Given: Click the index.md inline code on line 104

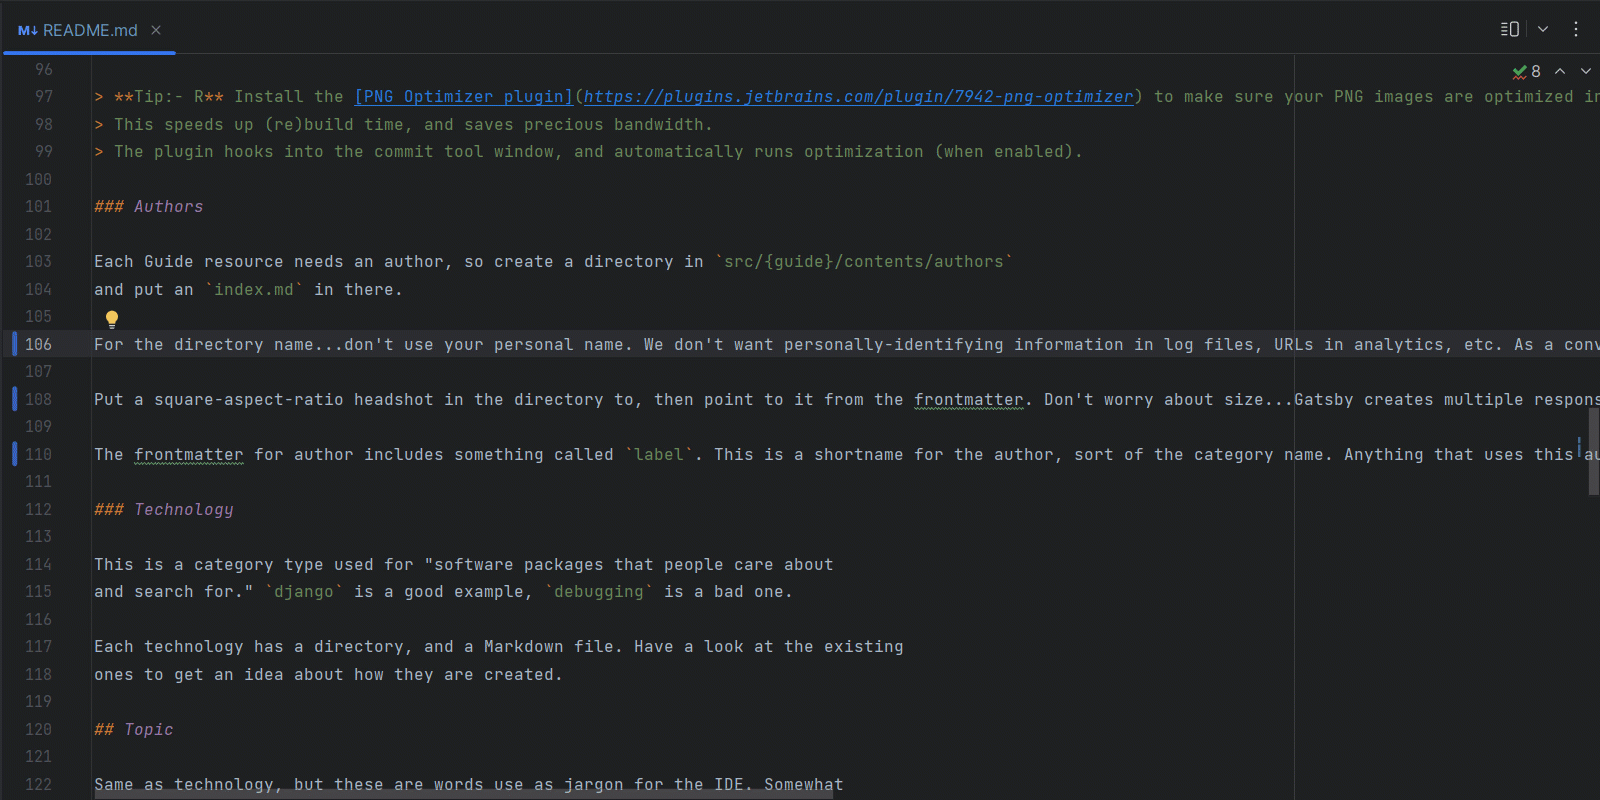Looking at the screenshot, I should pyautogui.click(x=254, y=289).
